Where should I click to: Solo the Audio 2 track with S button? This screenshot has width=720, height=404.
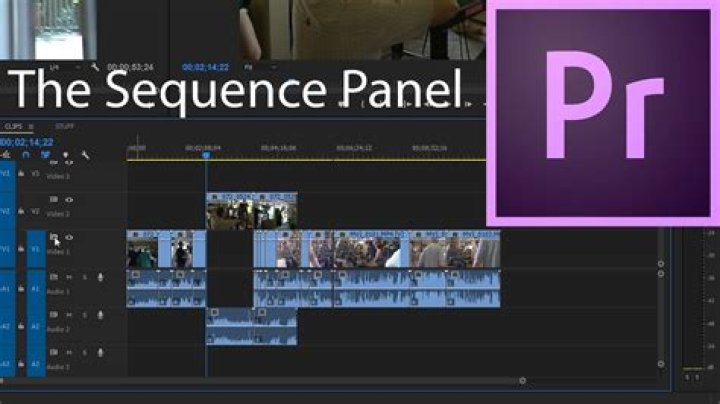[x=84, y=315]
